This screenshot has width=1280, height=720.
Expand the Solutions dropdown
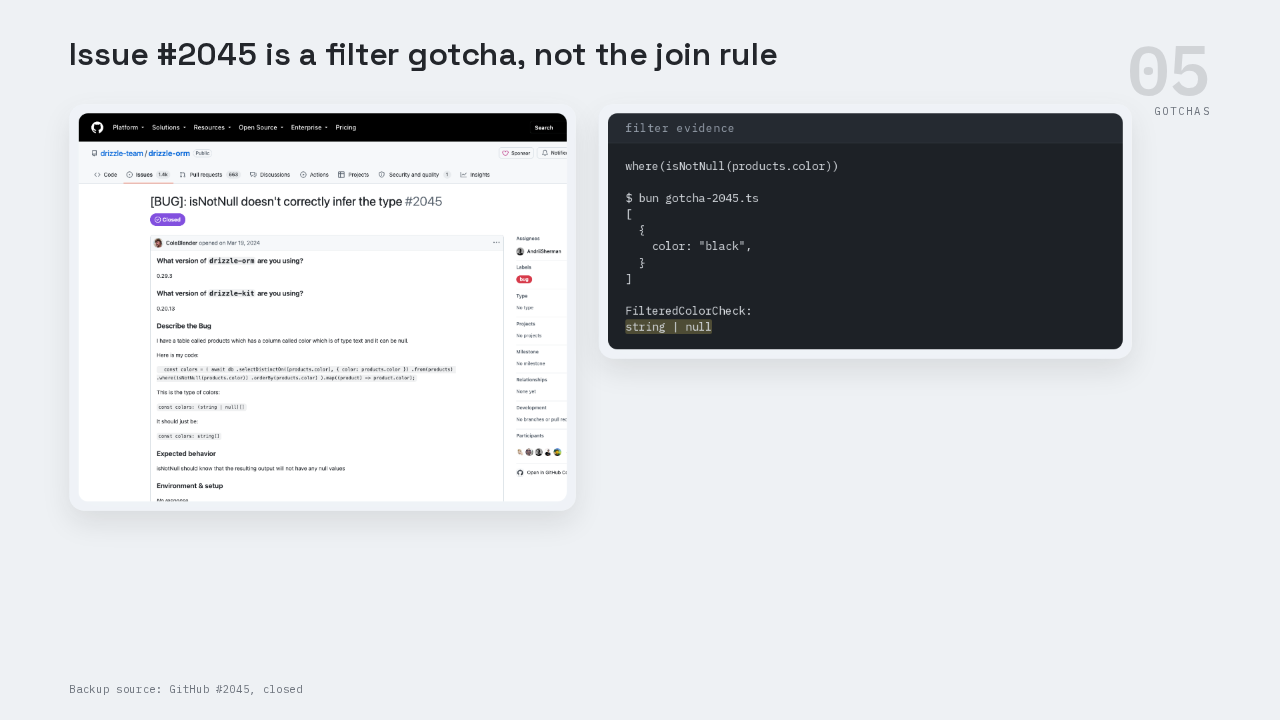click(168, 127)
